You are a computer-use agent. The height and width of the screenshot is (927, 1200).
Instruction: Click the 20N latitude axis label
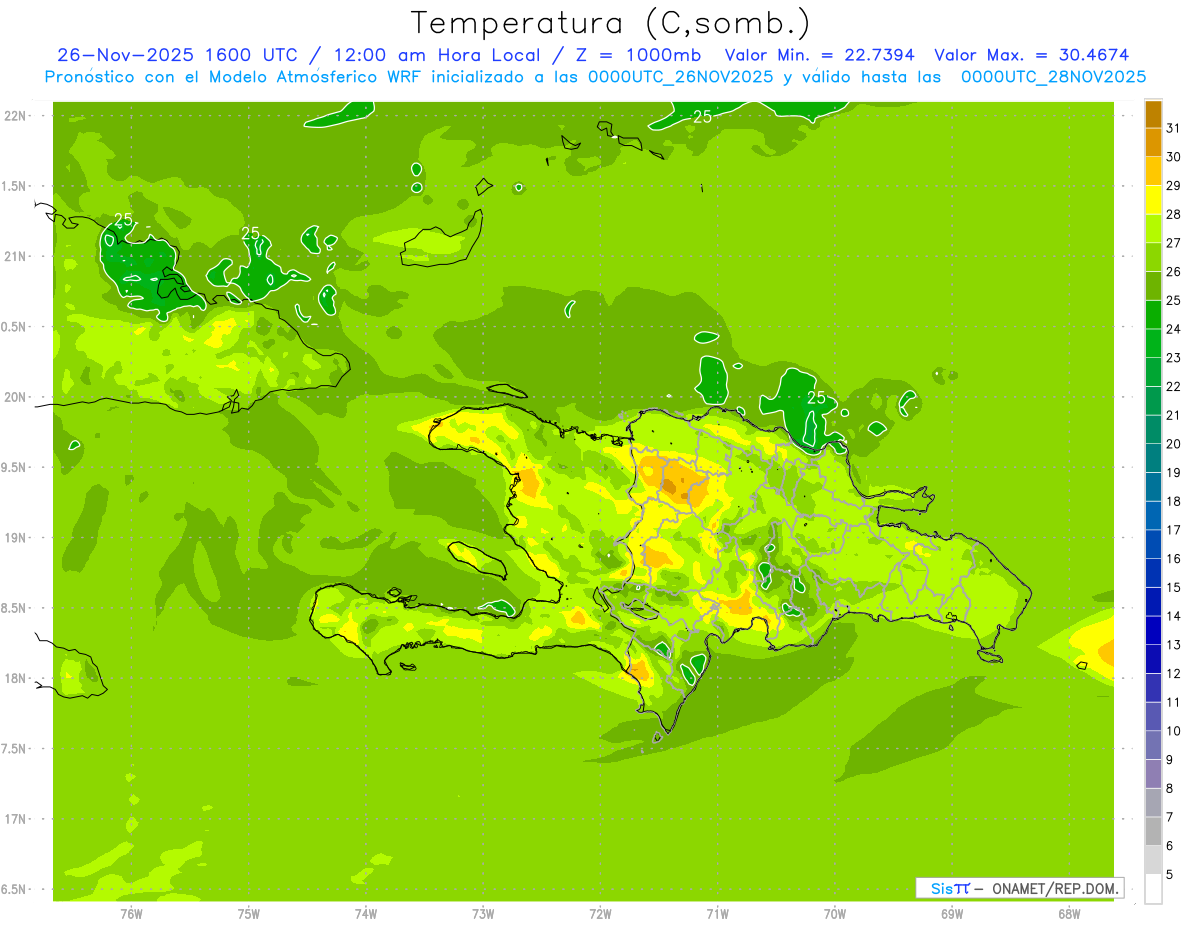click(x=15, y=397)
